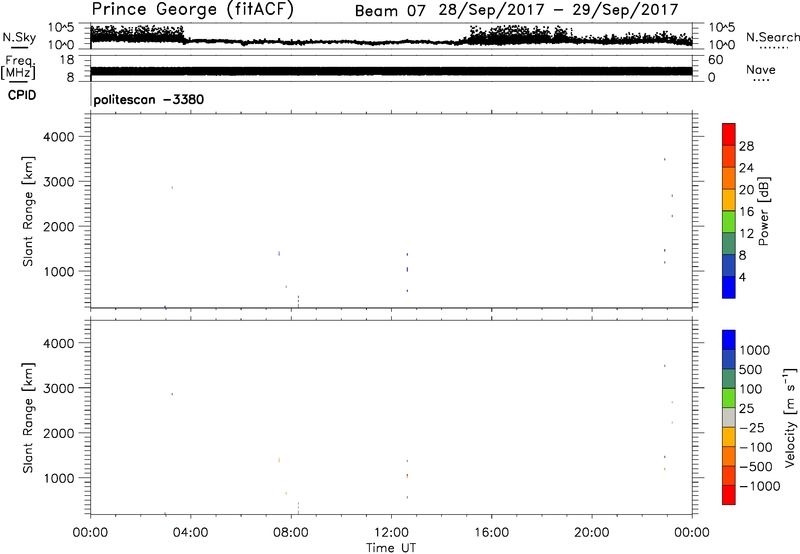Viewport: 800px width, 554px height.
Task: Select the green 12-16 dB Power colorbar segment
Action: [729, 221]
